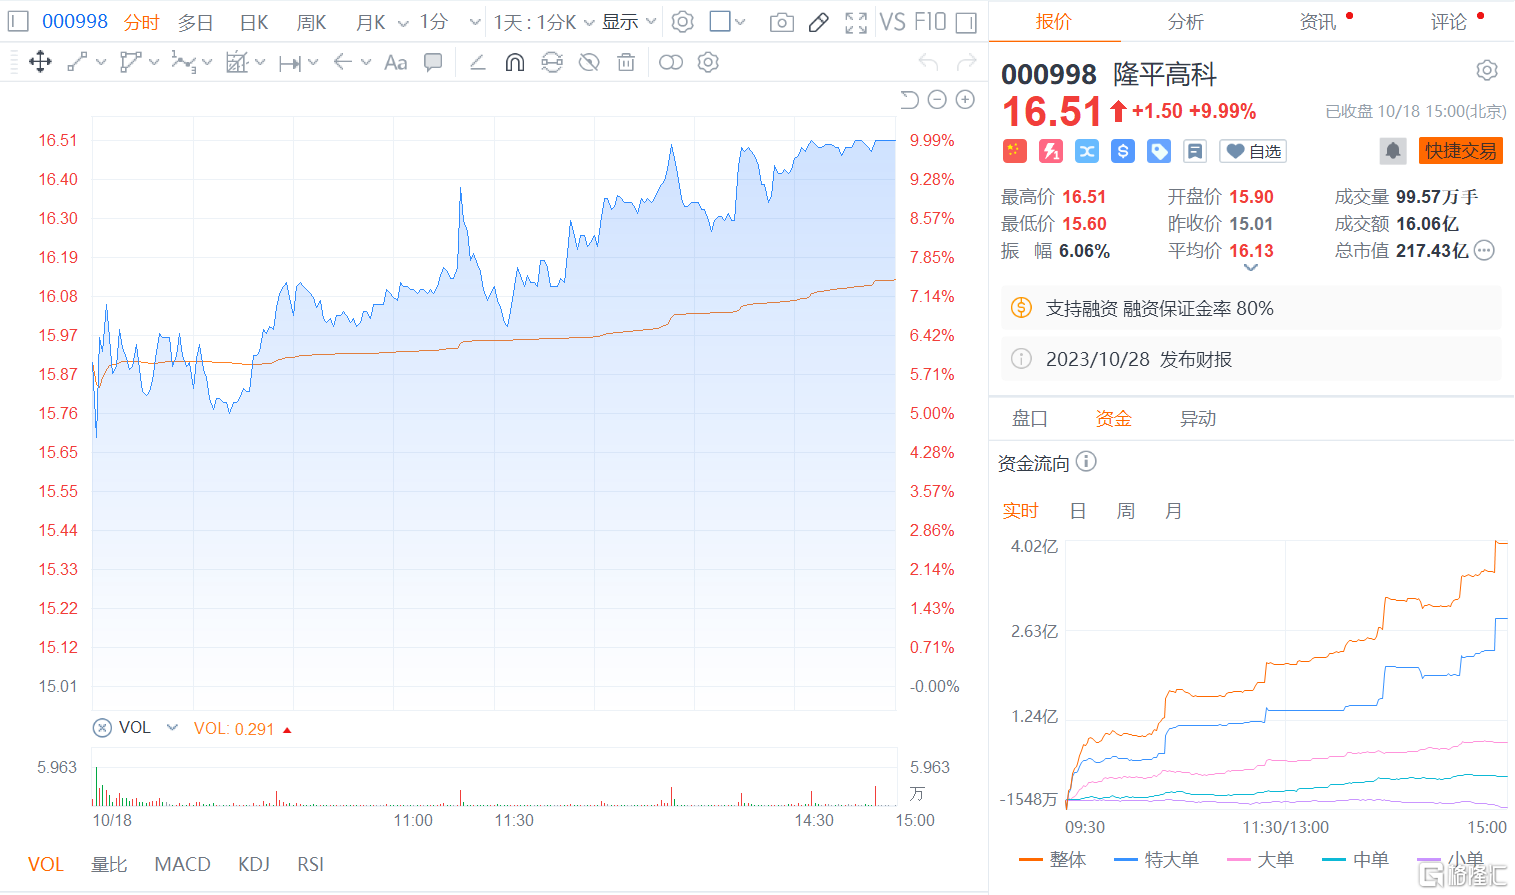Expand trend line tool options arrow
Screen dimensions: 1515x895
pyautogui.click(x=101, y=62)
